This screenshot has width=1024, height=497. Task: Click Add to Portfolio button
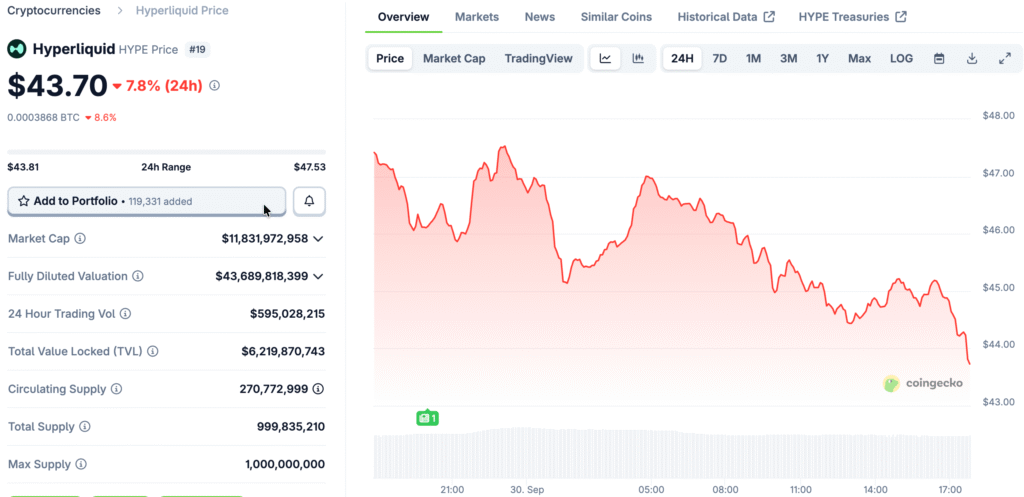pos(147,201)
